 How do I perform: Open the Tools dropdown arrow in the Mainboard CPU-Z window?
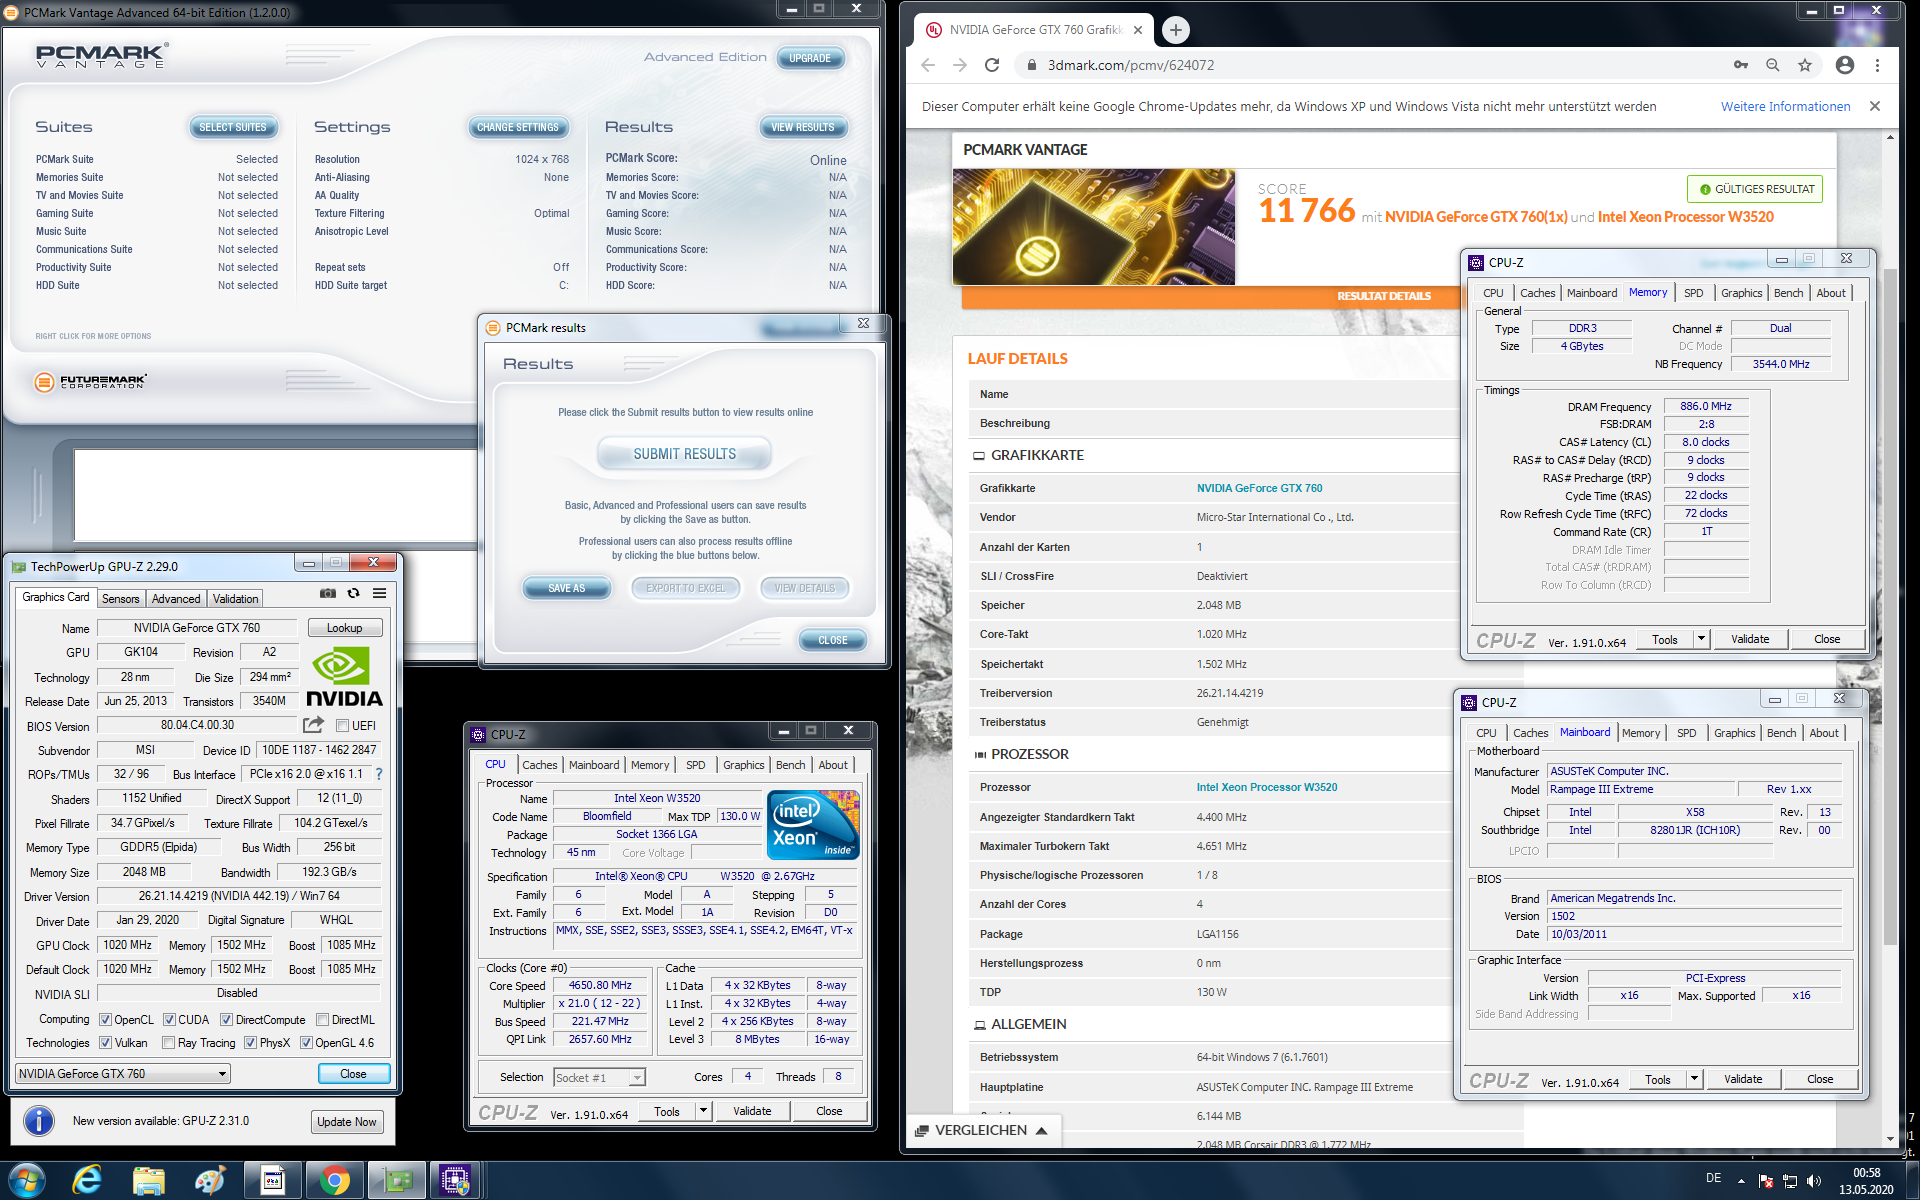1693,1079
